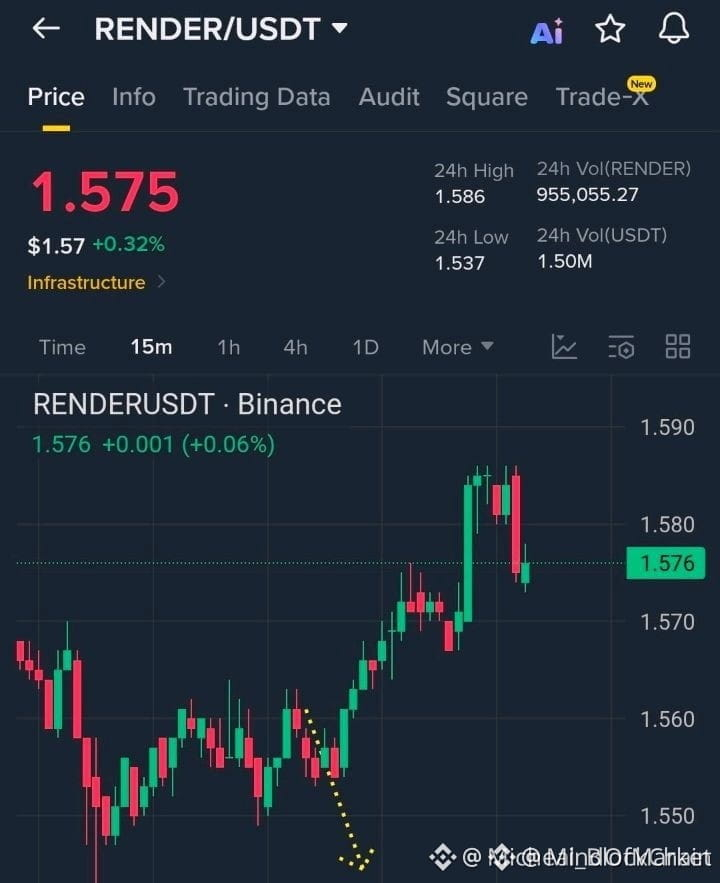Expand the Infrastructure chevron arrow

pyautogui.click(x=162, y=282)
